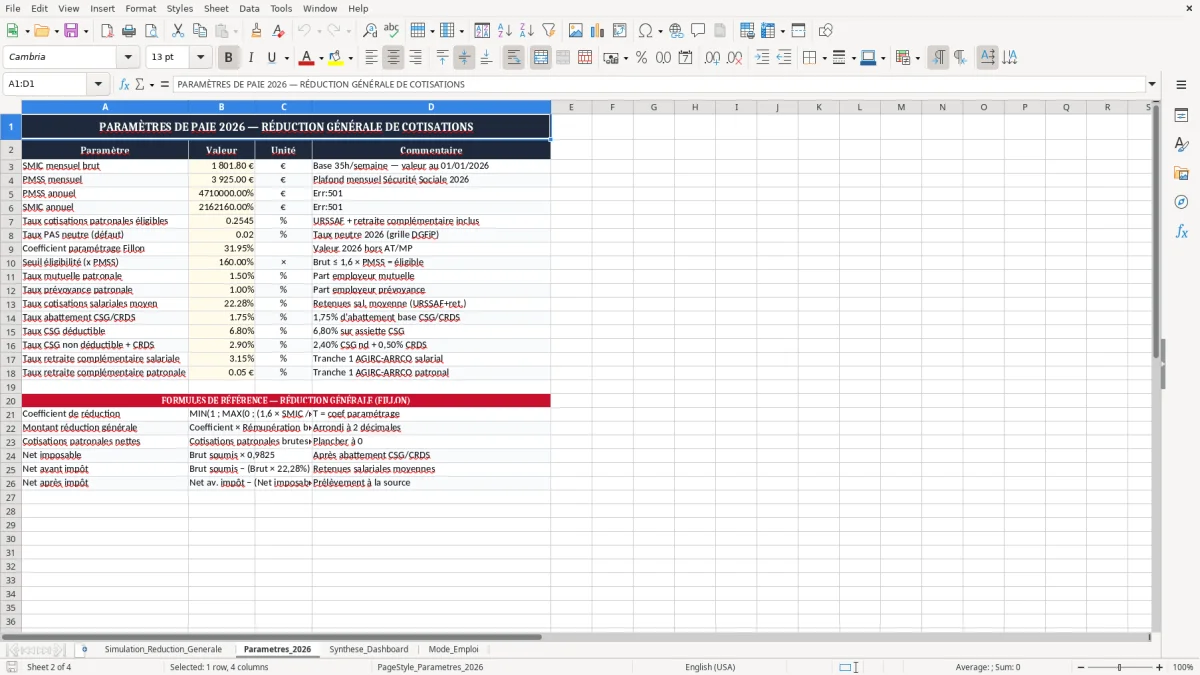
Task: Toggle Italic formatting
Action: 250,58
